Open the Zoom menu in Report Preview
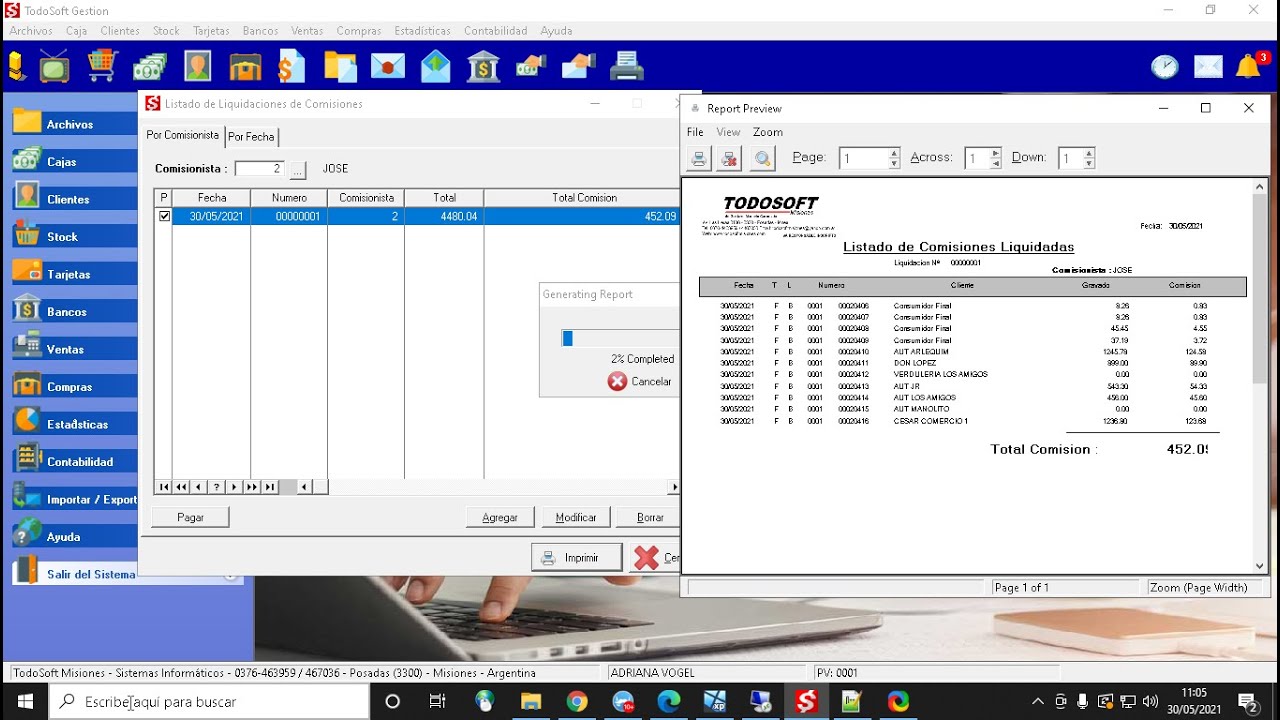The image size is (1280, 720). point(768,132)
